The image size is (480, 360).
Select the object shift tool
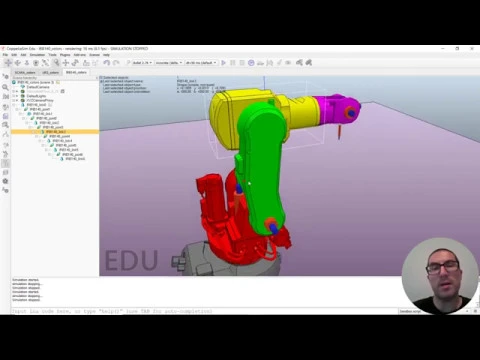[x=66, y=63]
